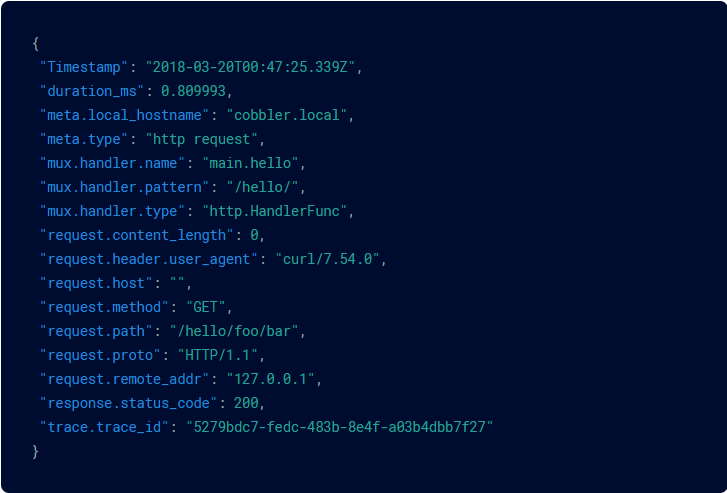Click the "meta.local_hostname" key
727x493 pixels.
click(124, 115)
